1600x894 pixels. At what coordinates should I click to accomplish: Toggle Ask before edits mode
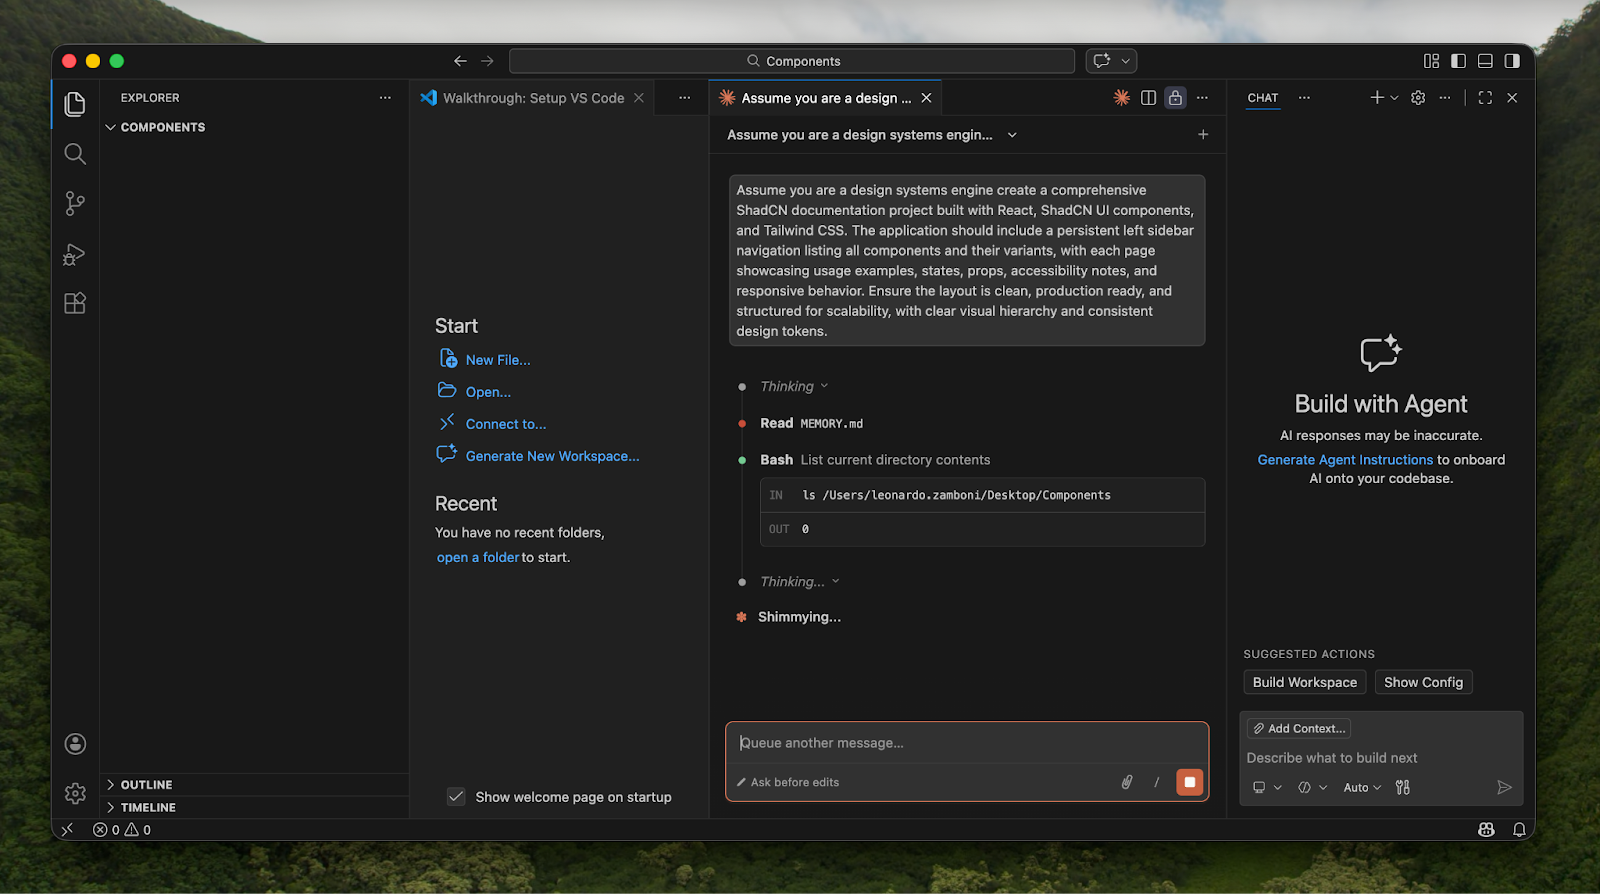[788, 782]
